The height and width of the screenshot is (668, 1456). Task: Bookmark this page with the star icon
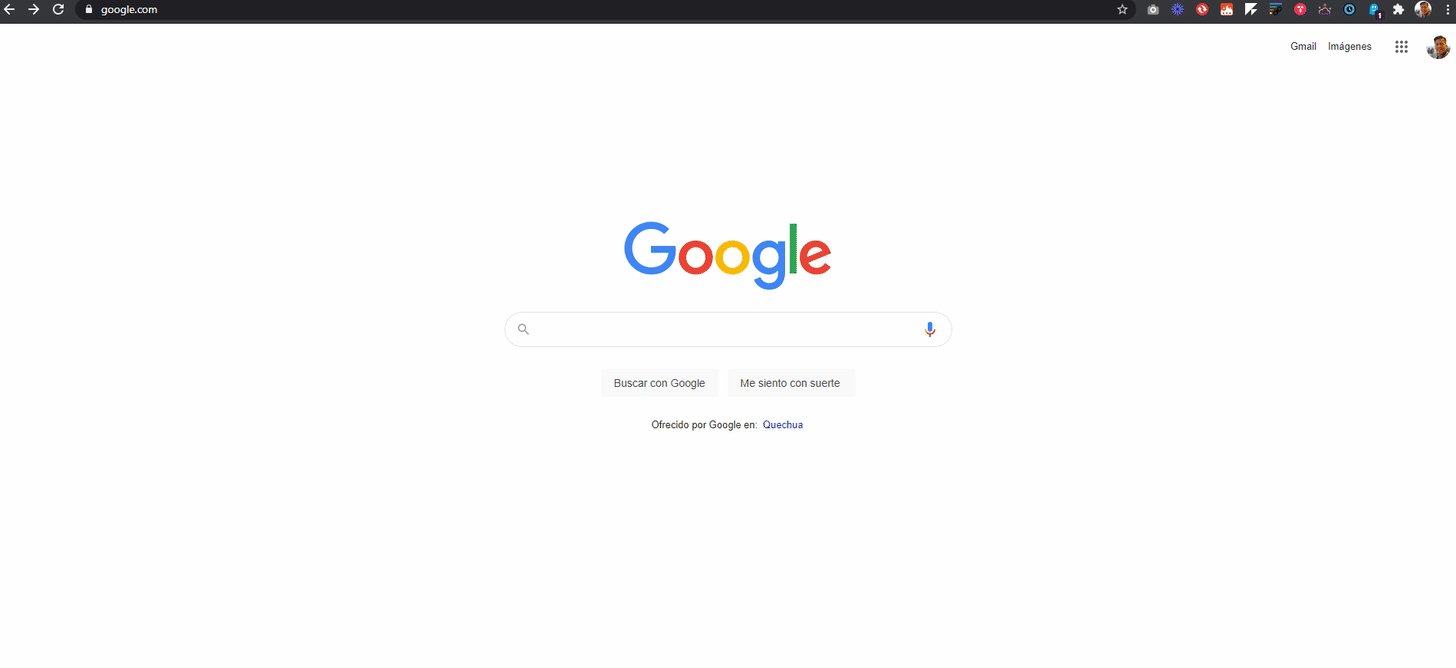pos(1122,9)
